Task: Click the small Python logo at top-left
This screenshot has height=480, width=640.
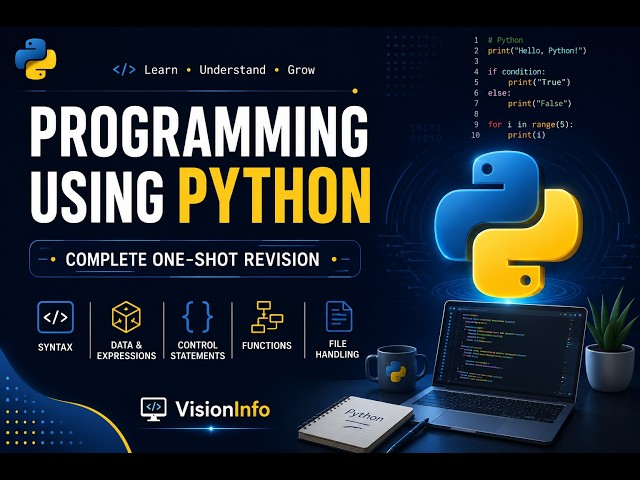Action: click(x=36, y=59)
